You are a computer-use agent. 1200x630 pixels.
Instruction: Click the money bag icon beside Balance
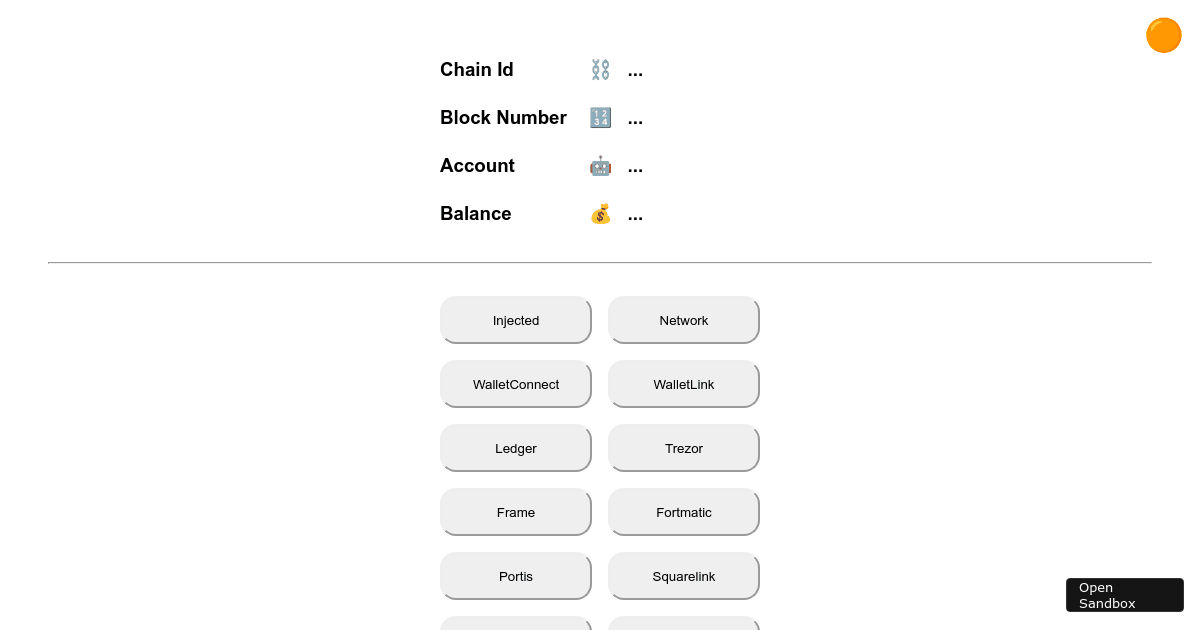(600, 213)
